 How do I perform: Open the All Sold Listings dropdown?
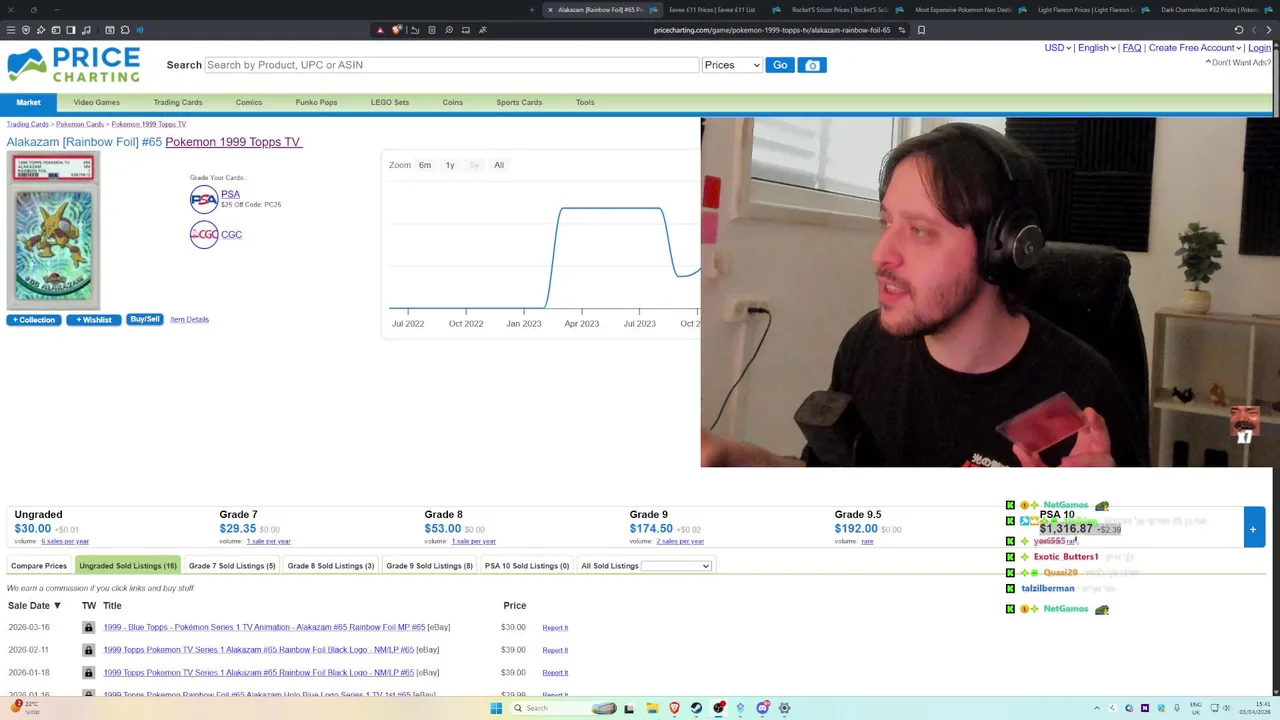point(676,566)
